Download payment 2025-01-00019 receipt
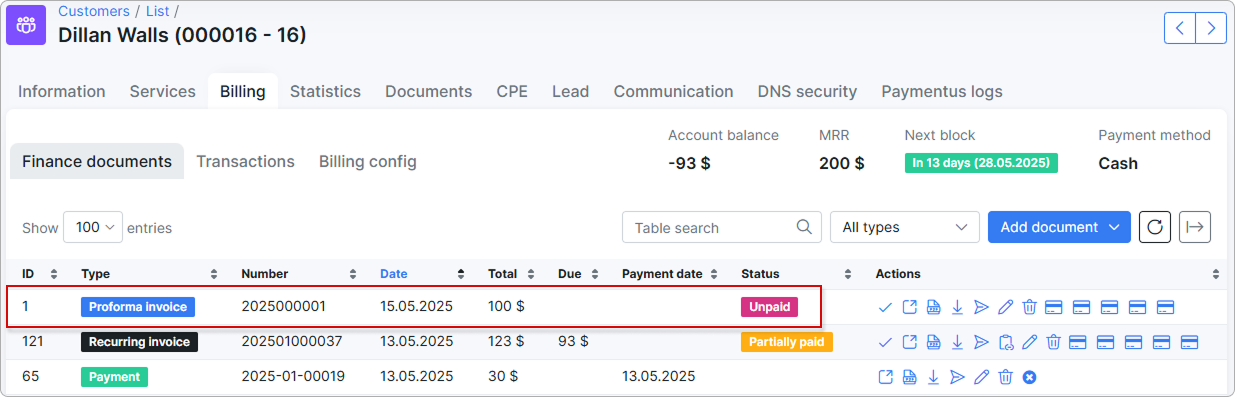 tap(933, 377)
